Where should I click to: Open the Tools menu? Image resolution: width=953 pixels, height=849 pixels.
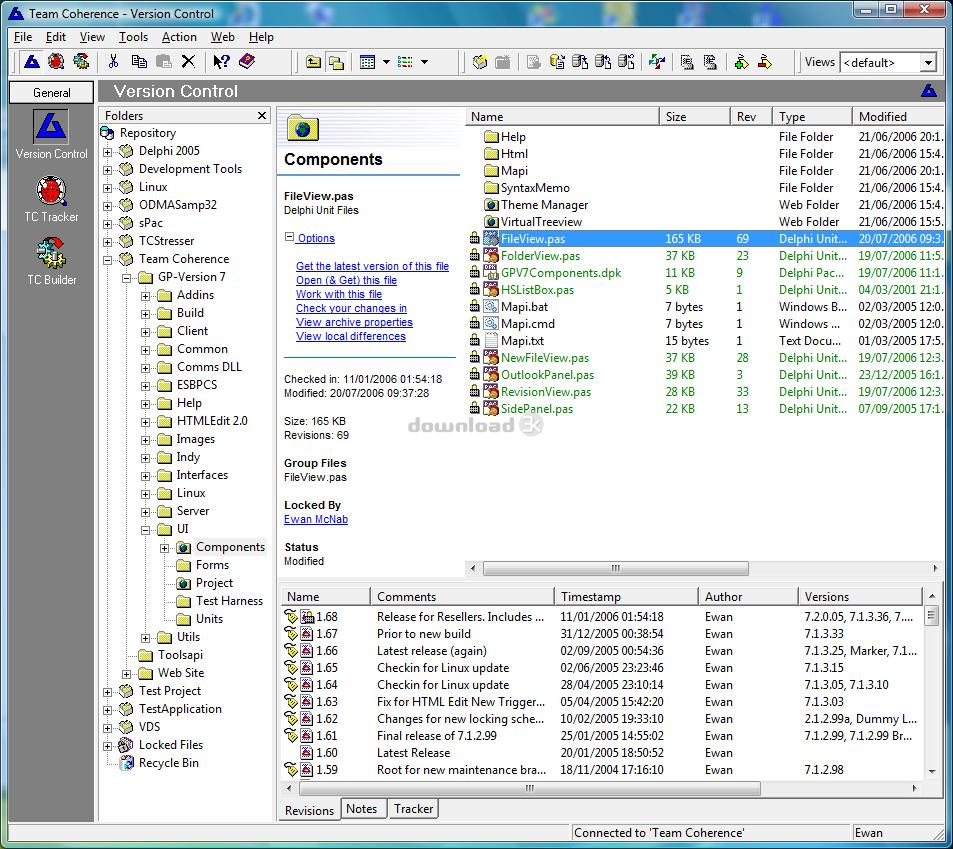click(133, 37)
